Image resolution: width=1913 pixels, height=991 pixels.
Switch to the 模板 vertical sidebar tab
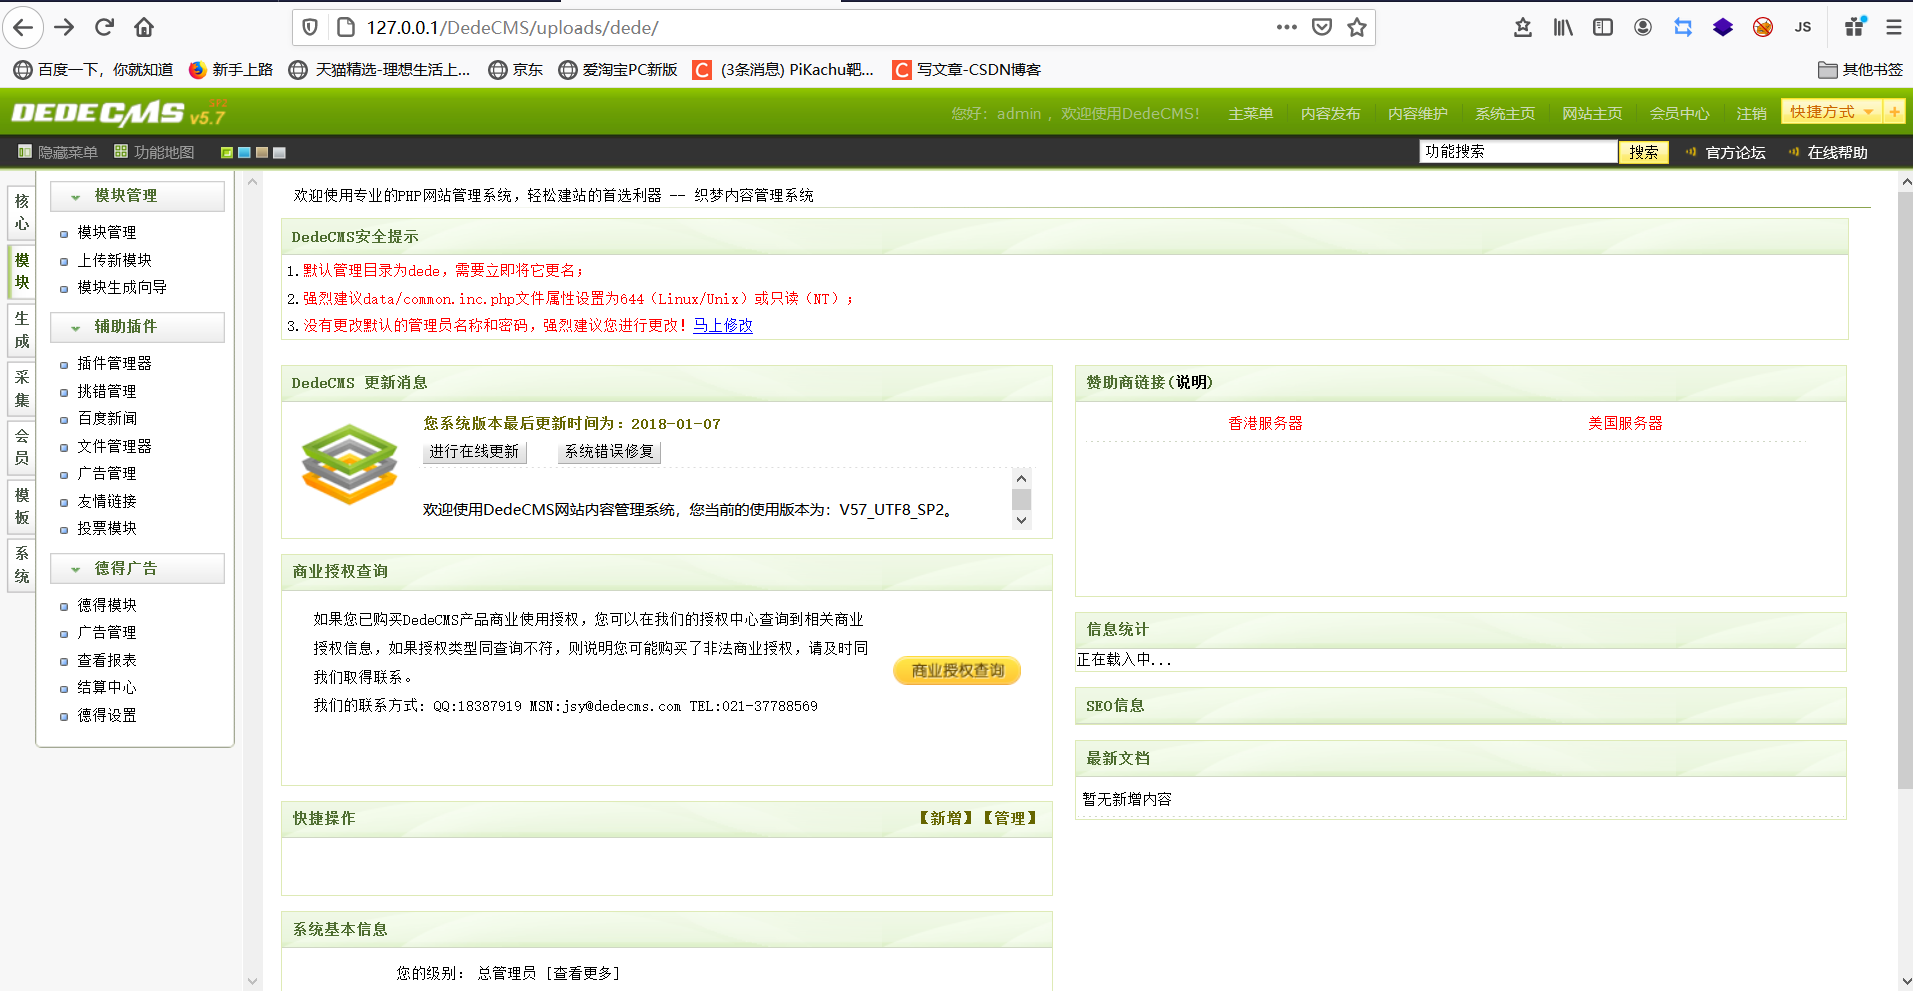coord(21,505)
